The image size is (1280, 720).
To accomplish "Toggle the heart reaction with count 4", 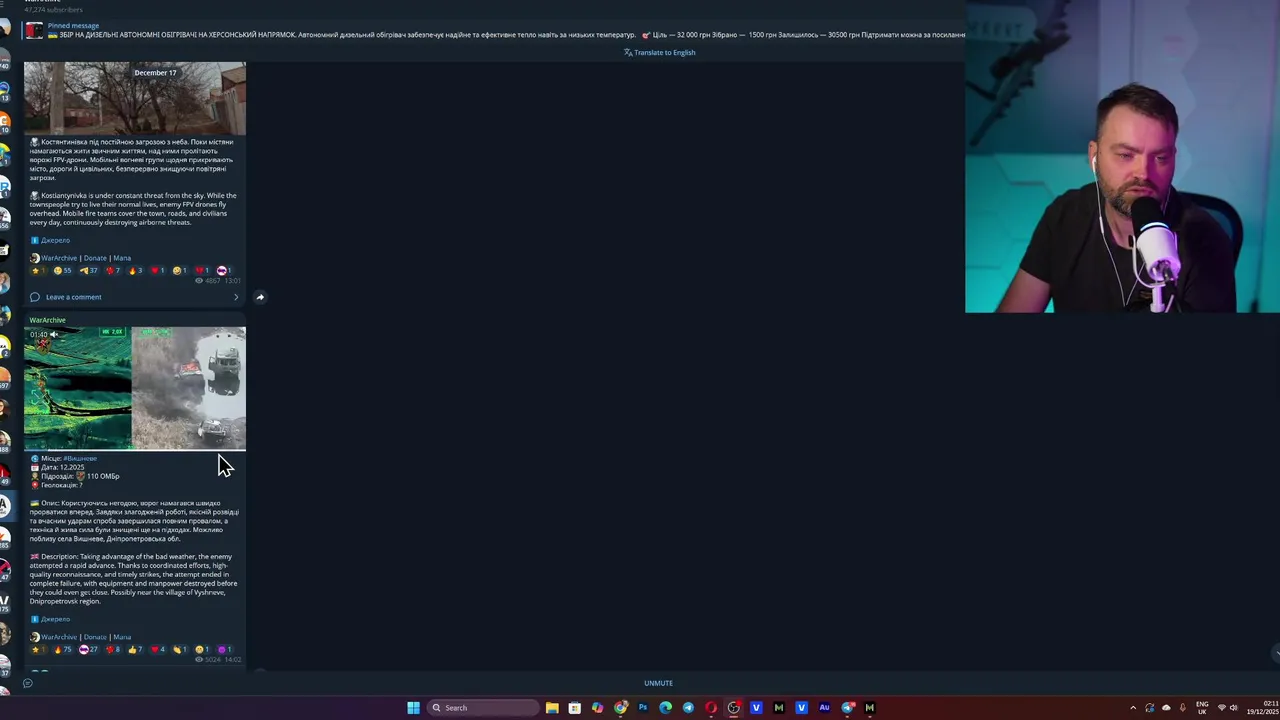I will pyautogui.click(x=160, y=650).
